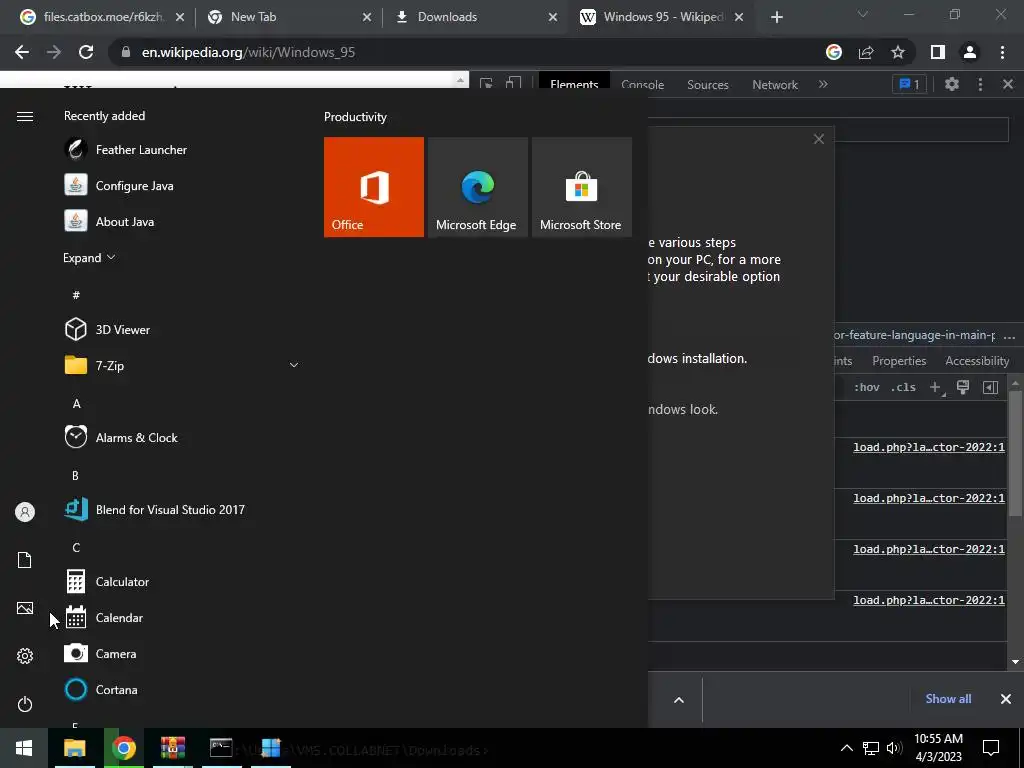
Task: Click the Windows Start button
Action: [24, 748]
